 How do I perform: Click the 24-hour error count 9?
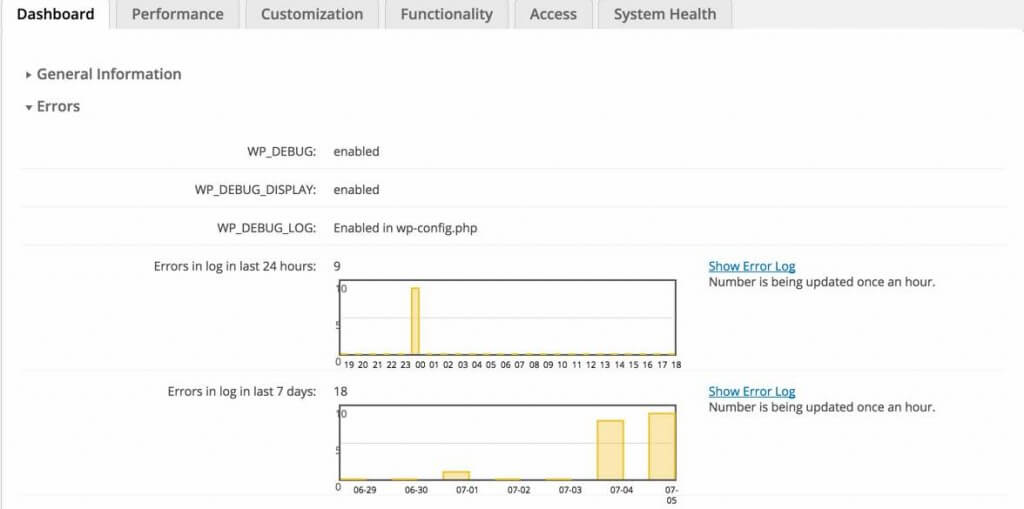tap(337, 266)
